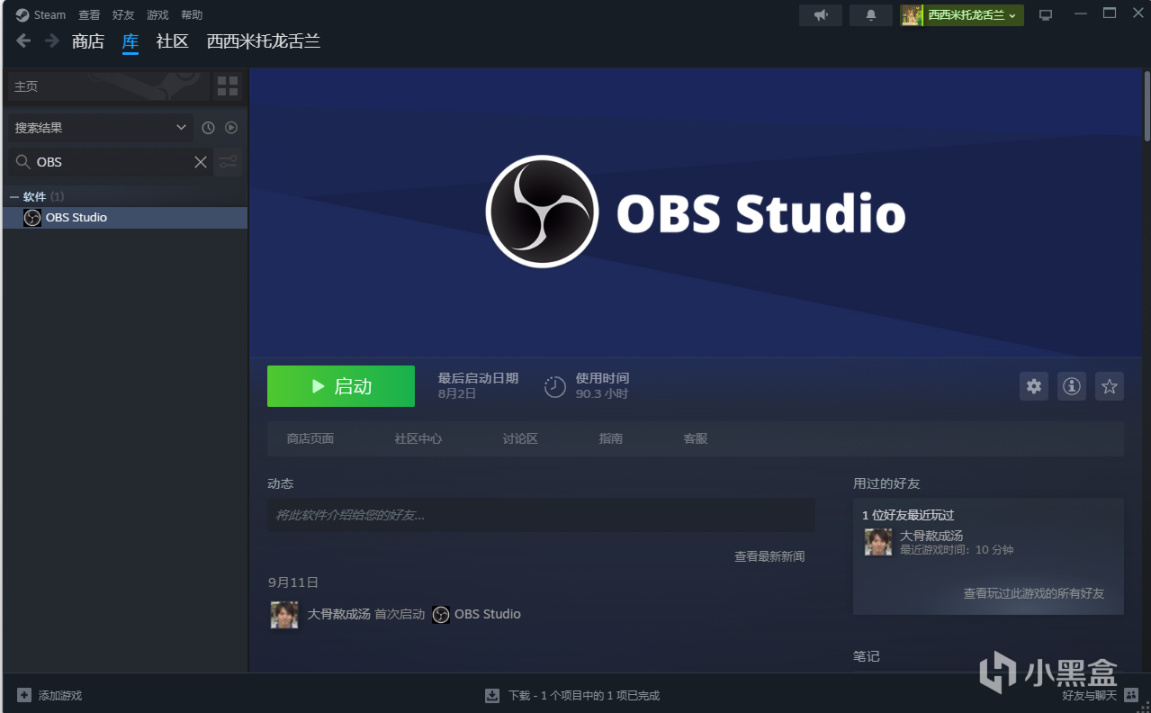Maximize the Steam window

tap(1109, 14)
